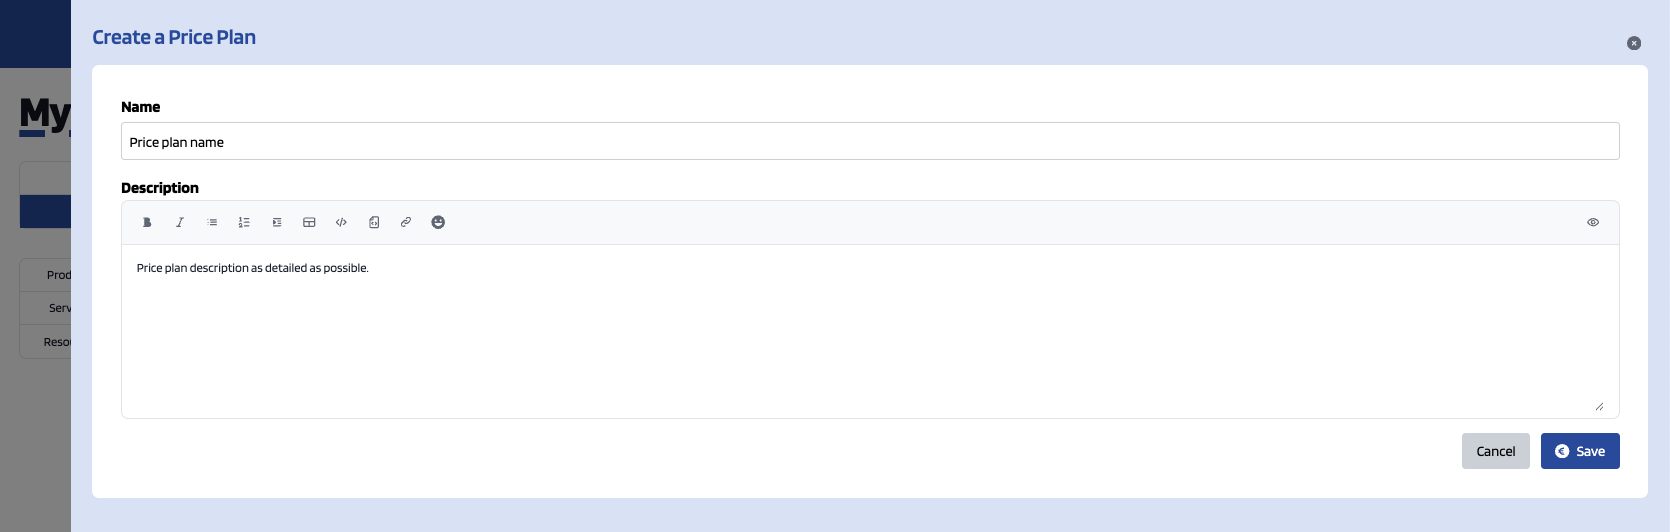Insert a table into the description
The height and width of the screenshot is (532, 1670).
[309, 222]
